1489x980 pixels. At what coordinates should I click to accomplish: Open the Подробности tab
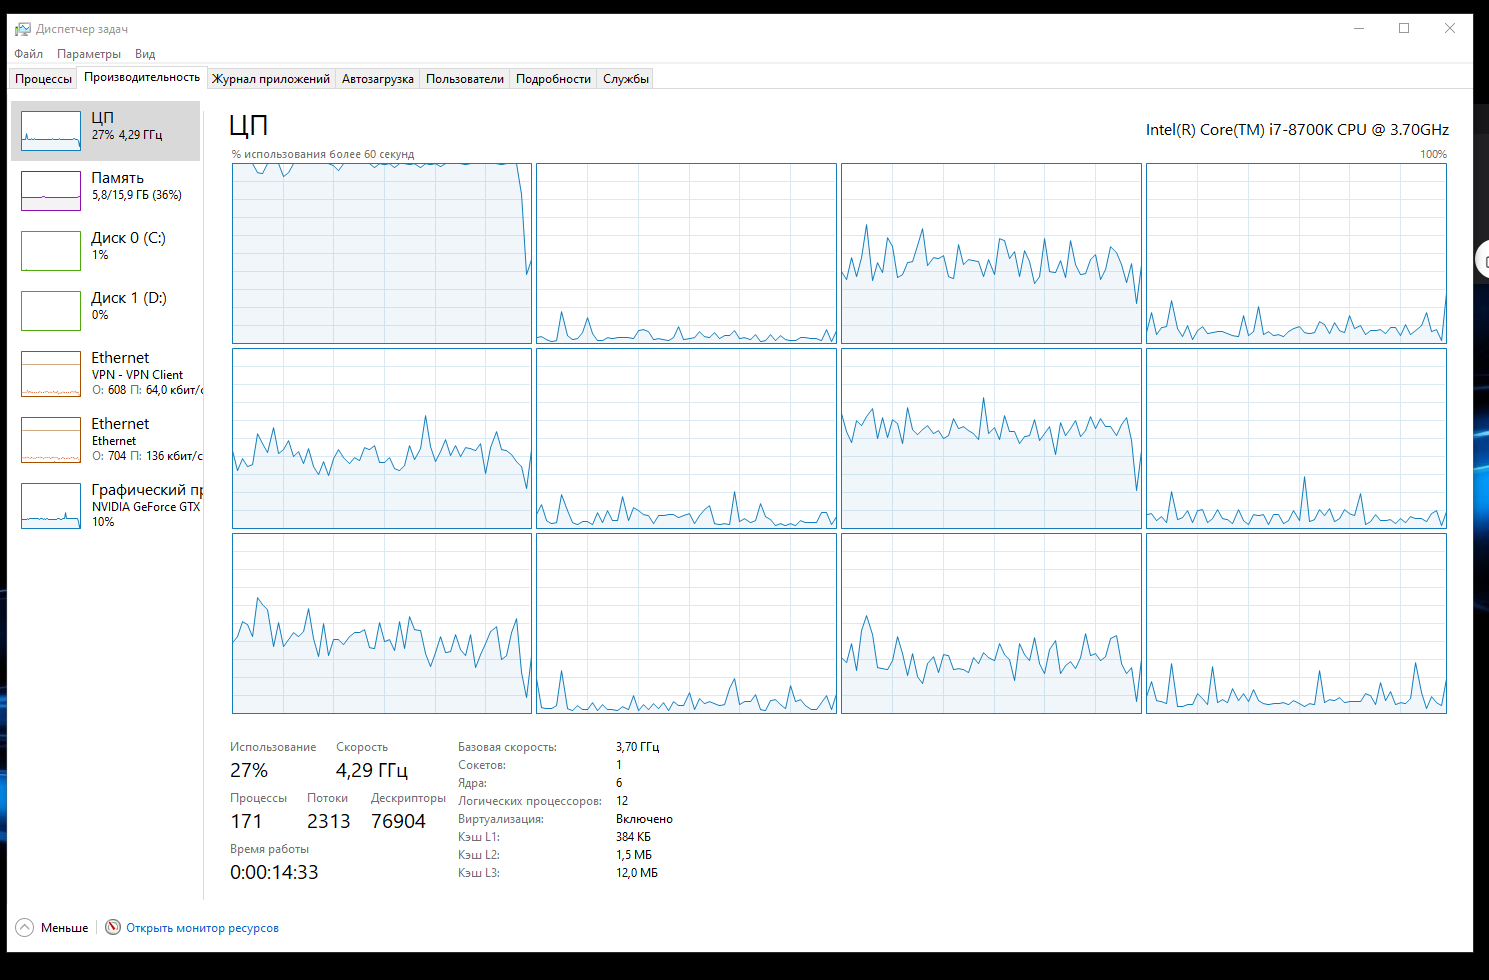[x=553, y=79]
